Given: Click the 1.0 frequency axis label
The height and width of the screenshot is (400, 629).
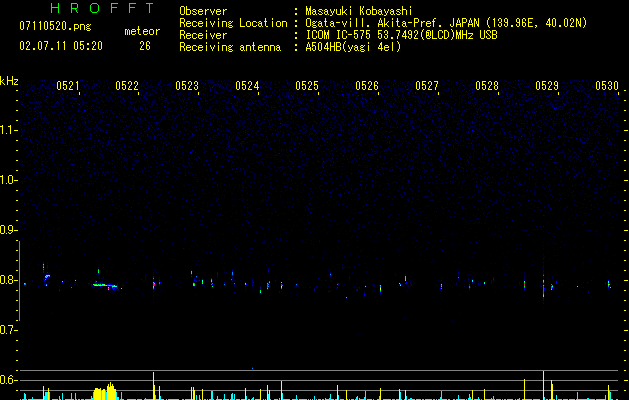Looking at the screenshot, I should pos(9,180).
